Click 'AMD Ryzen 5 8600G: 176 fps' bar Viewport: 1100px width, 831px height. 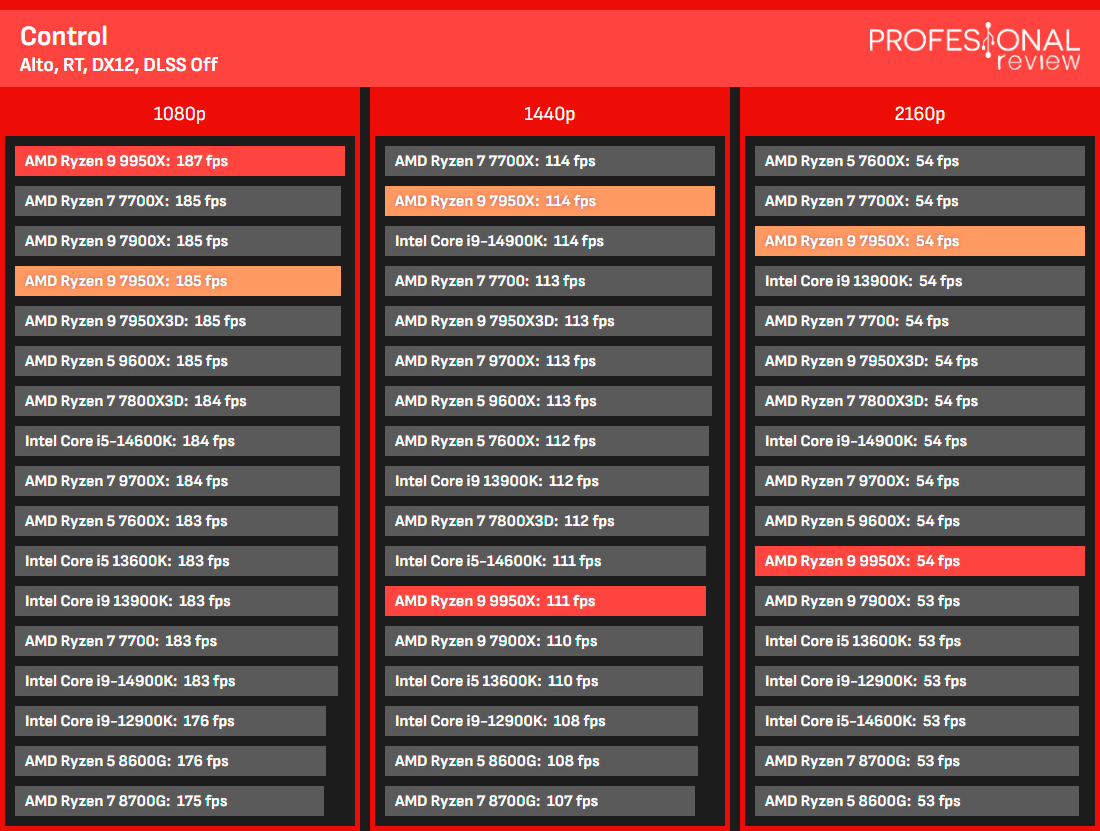(x=170, y=760)
